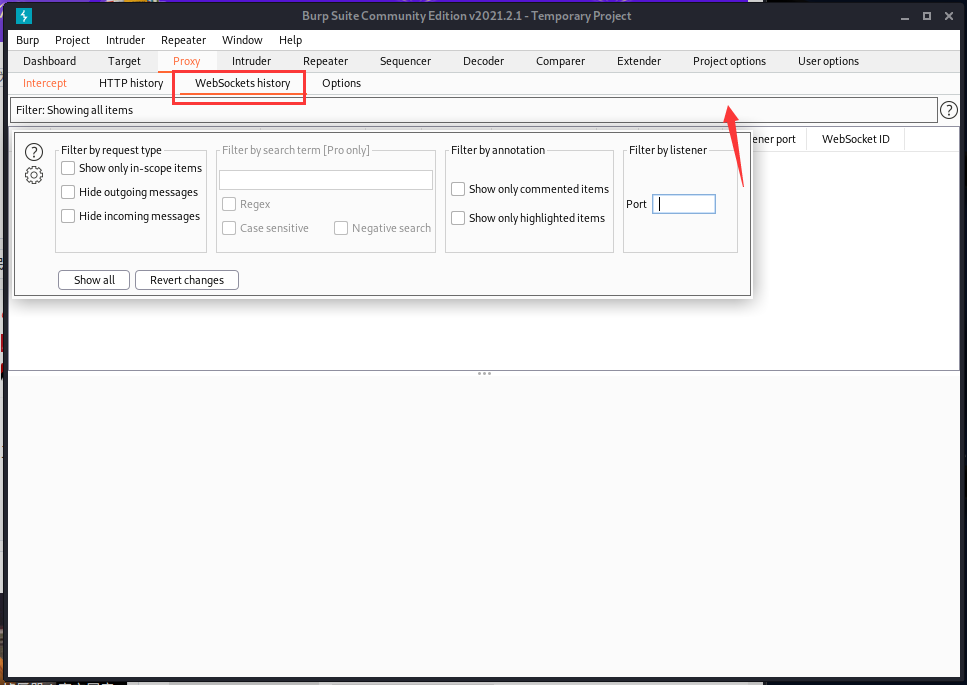This screenshot has height=685, width=967.
Task: Open filter help question mark icon
Action: (x=948, y=110)
